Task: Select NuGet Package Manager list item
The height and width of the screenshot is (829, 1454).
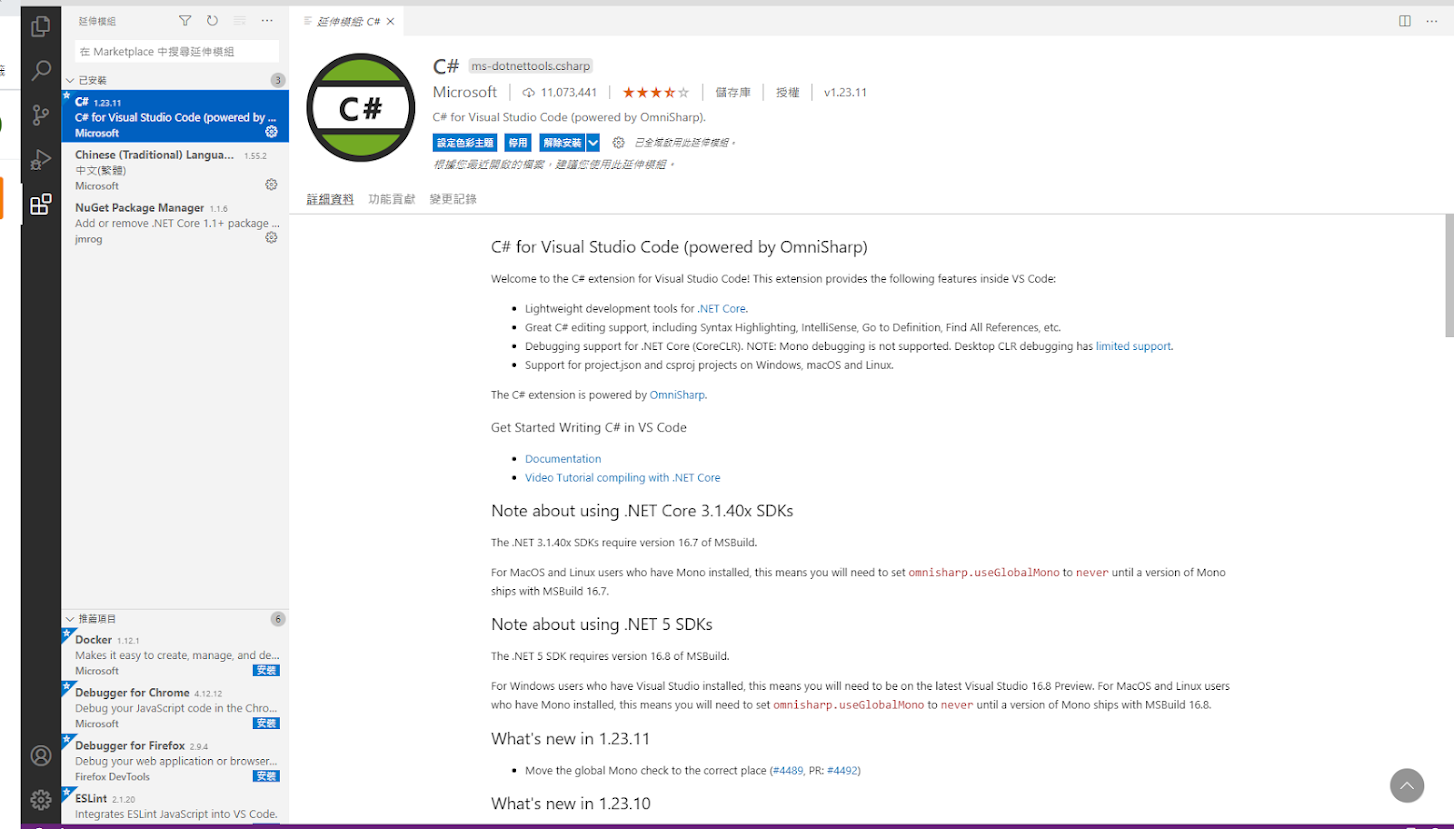Action: 175,222
